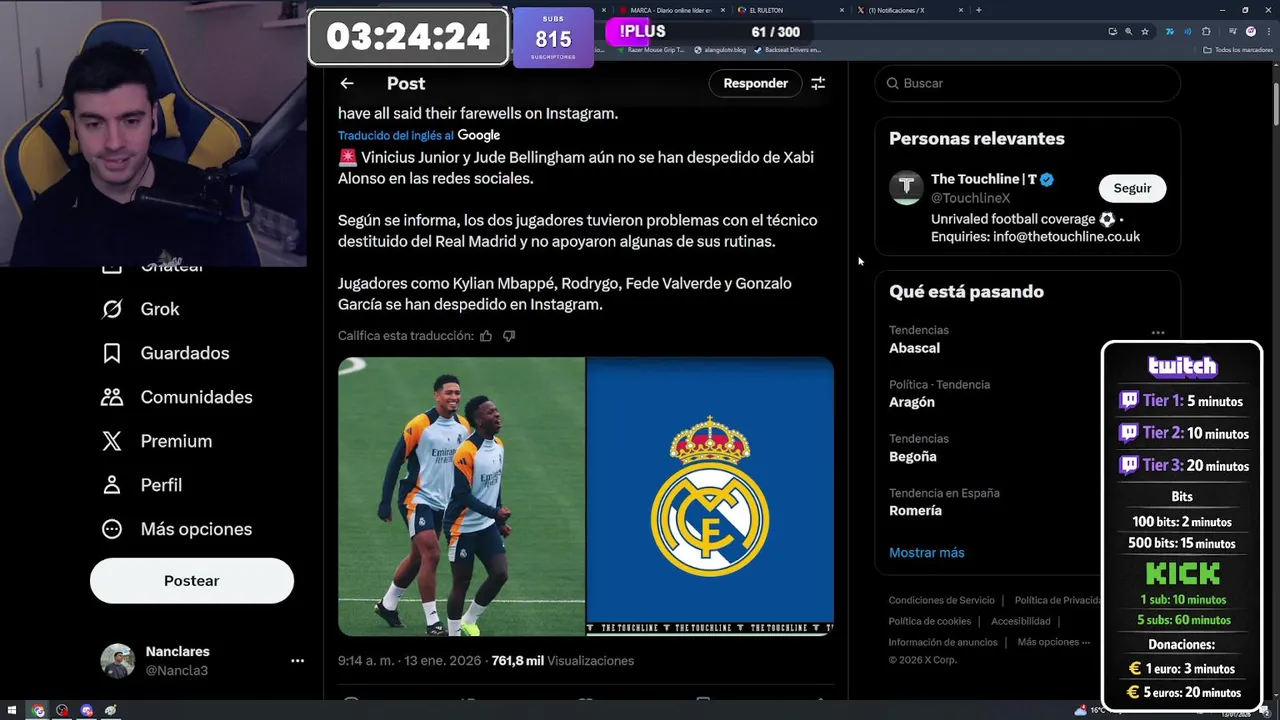
Task: Open the Nanclares account avatar
Action: (x=117, y=661)
